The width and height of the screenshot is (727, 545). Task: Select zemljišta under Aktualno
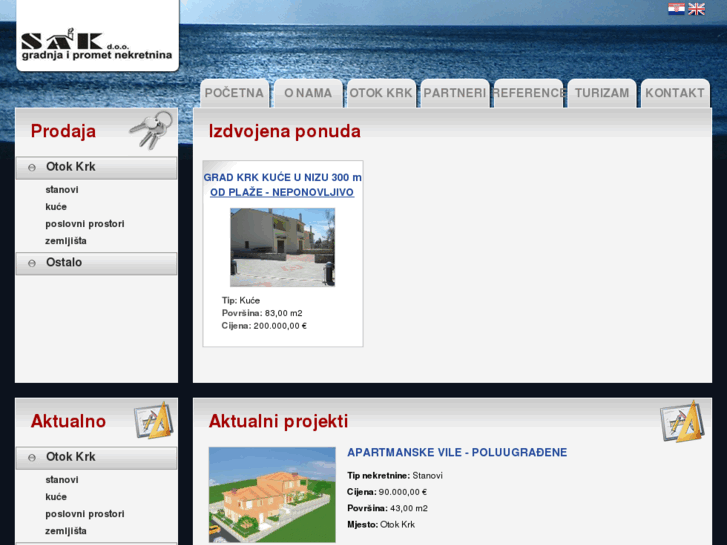pos(66,531)
